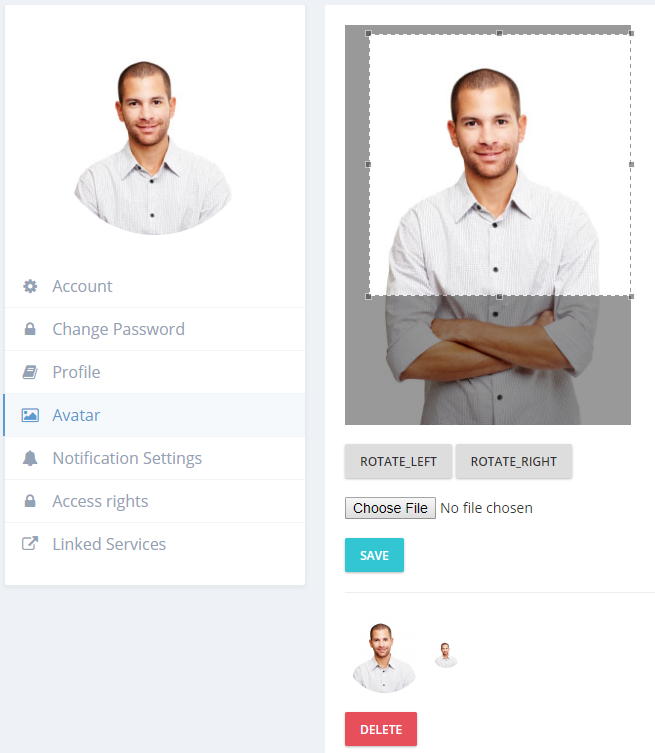Open the Linked Services page
The height and width of the screenshot is (753, 655).
point(155,544)
